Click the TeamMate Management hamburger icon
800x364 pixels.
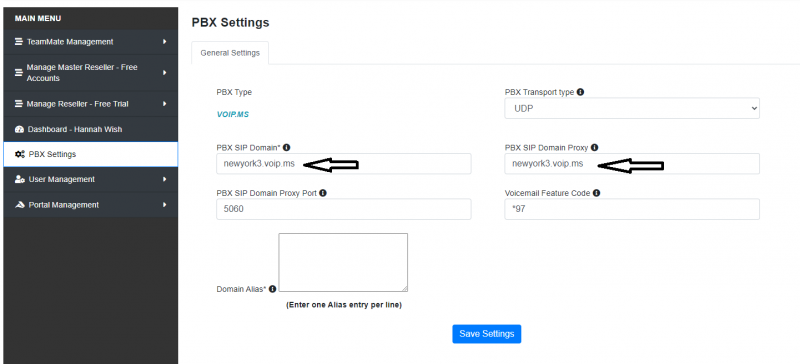coord(19,42)
